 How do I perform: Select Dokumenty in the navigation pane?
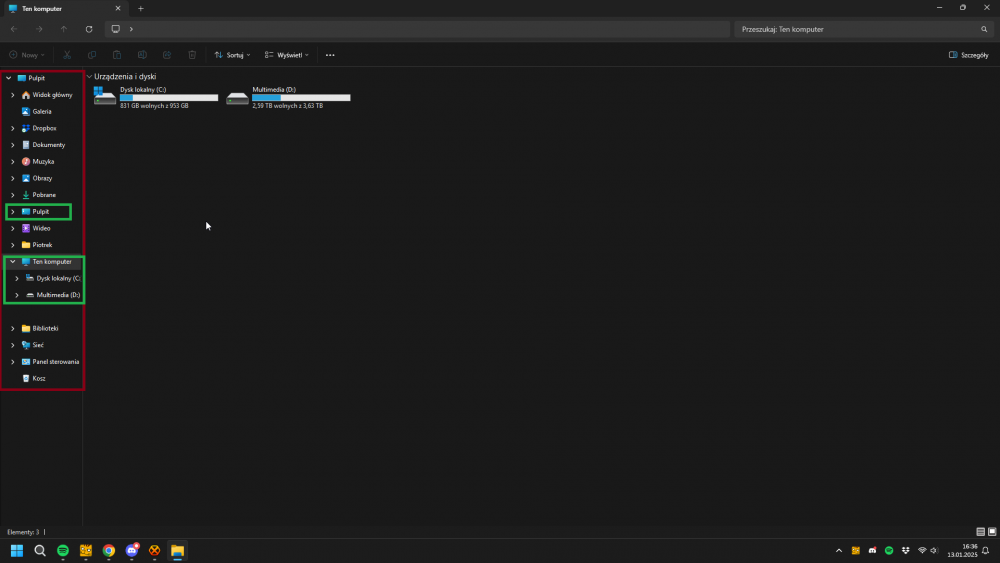point(48,145)
